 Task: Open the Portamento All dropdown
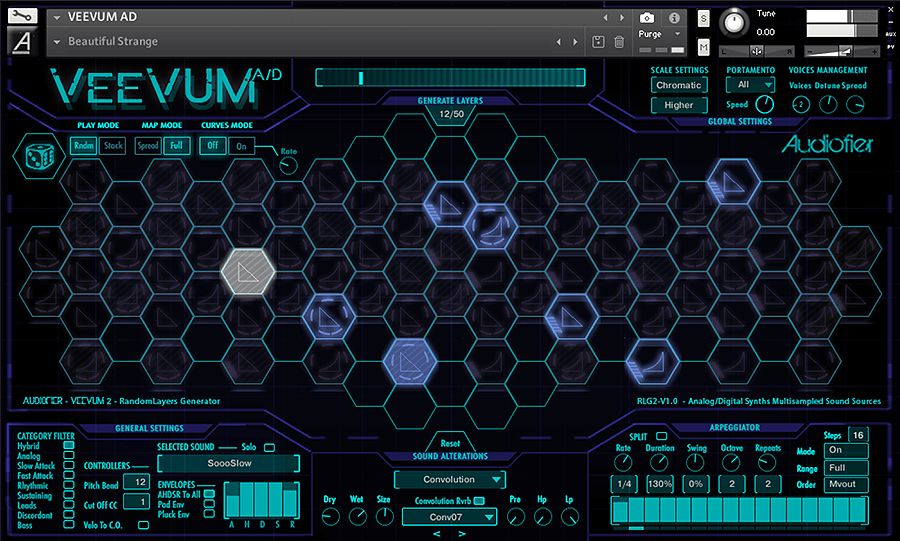(x=750, y=85)
